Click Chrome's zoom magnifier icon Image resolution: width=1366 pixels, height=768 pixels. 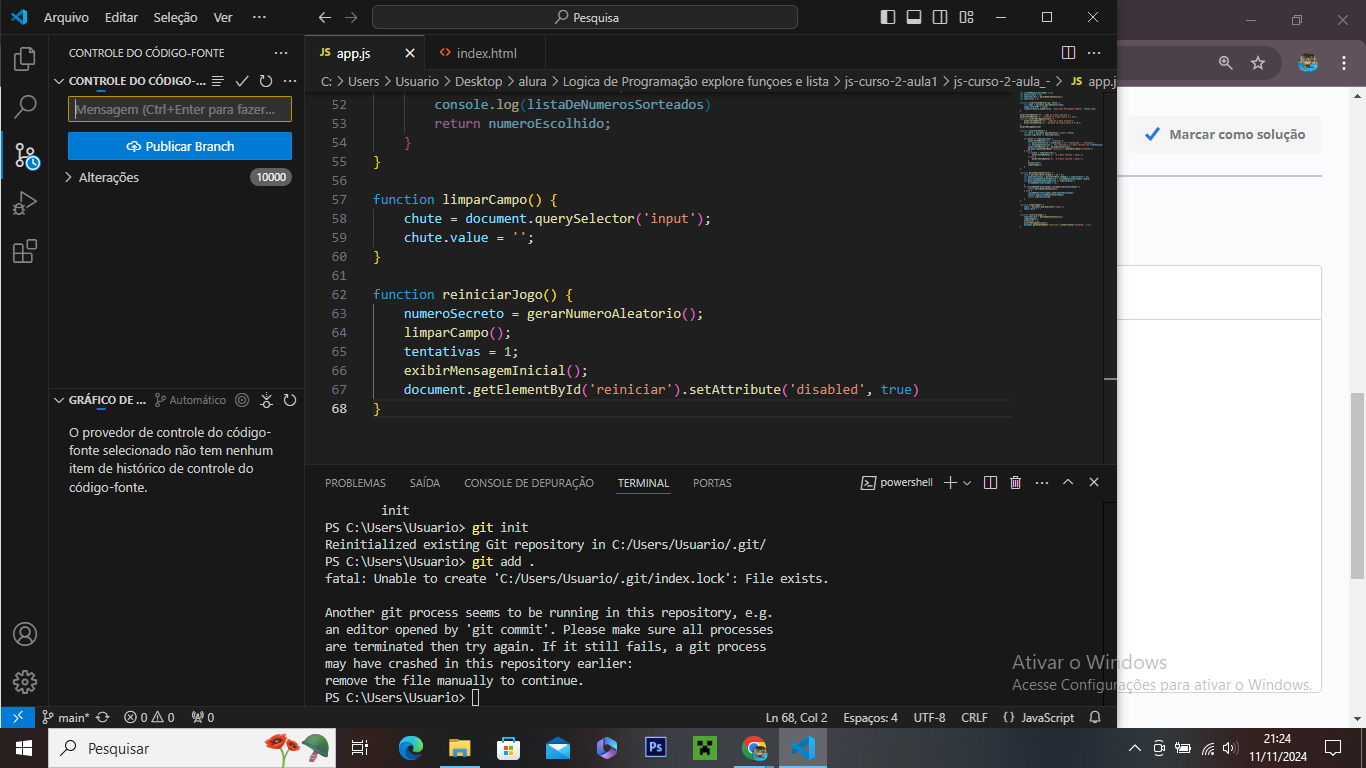tap(1226, 62)
